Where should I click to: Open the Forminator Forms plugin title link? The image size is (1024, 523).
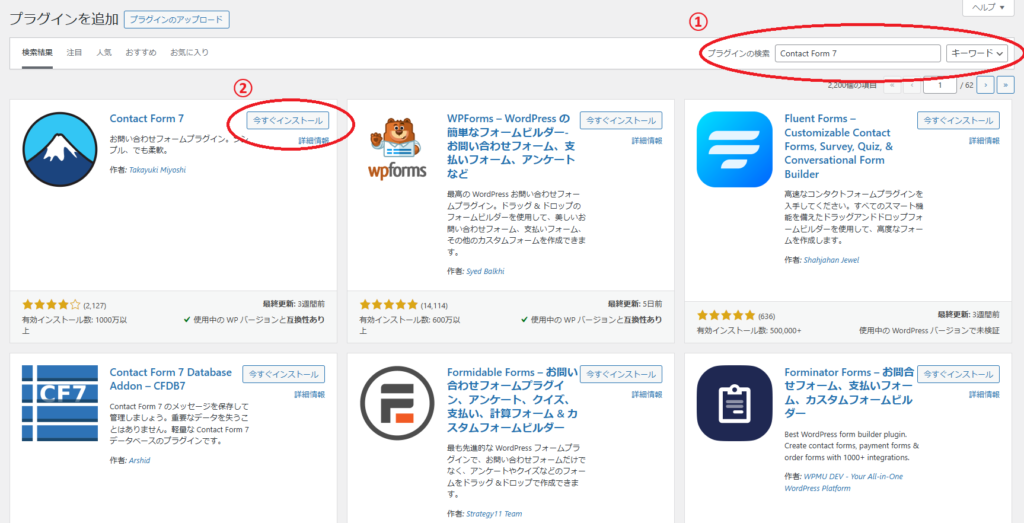[849, 393]
